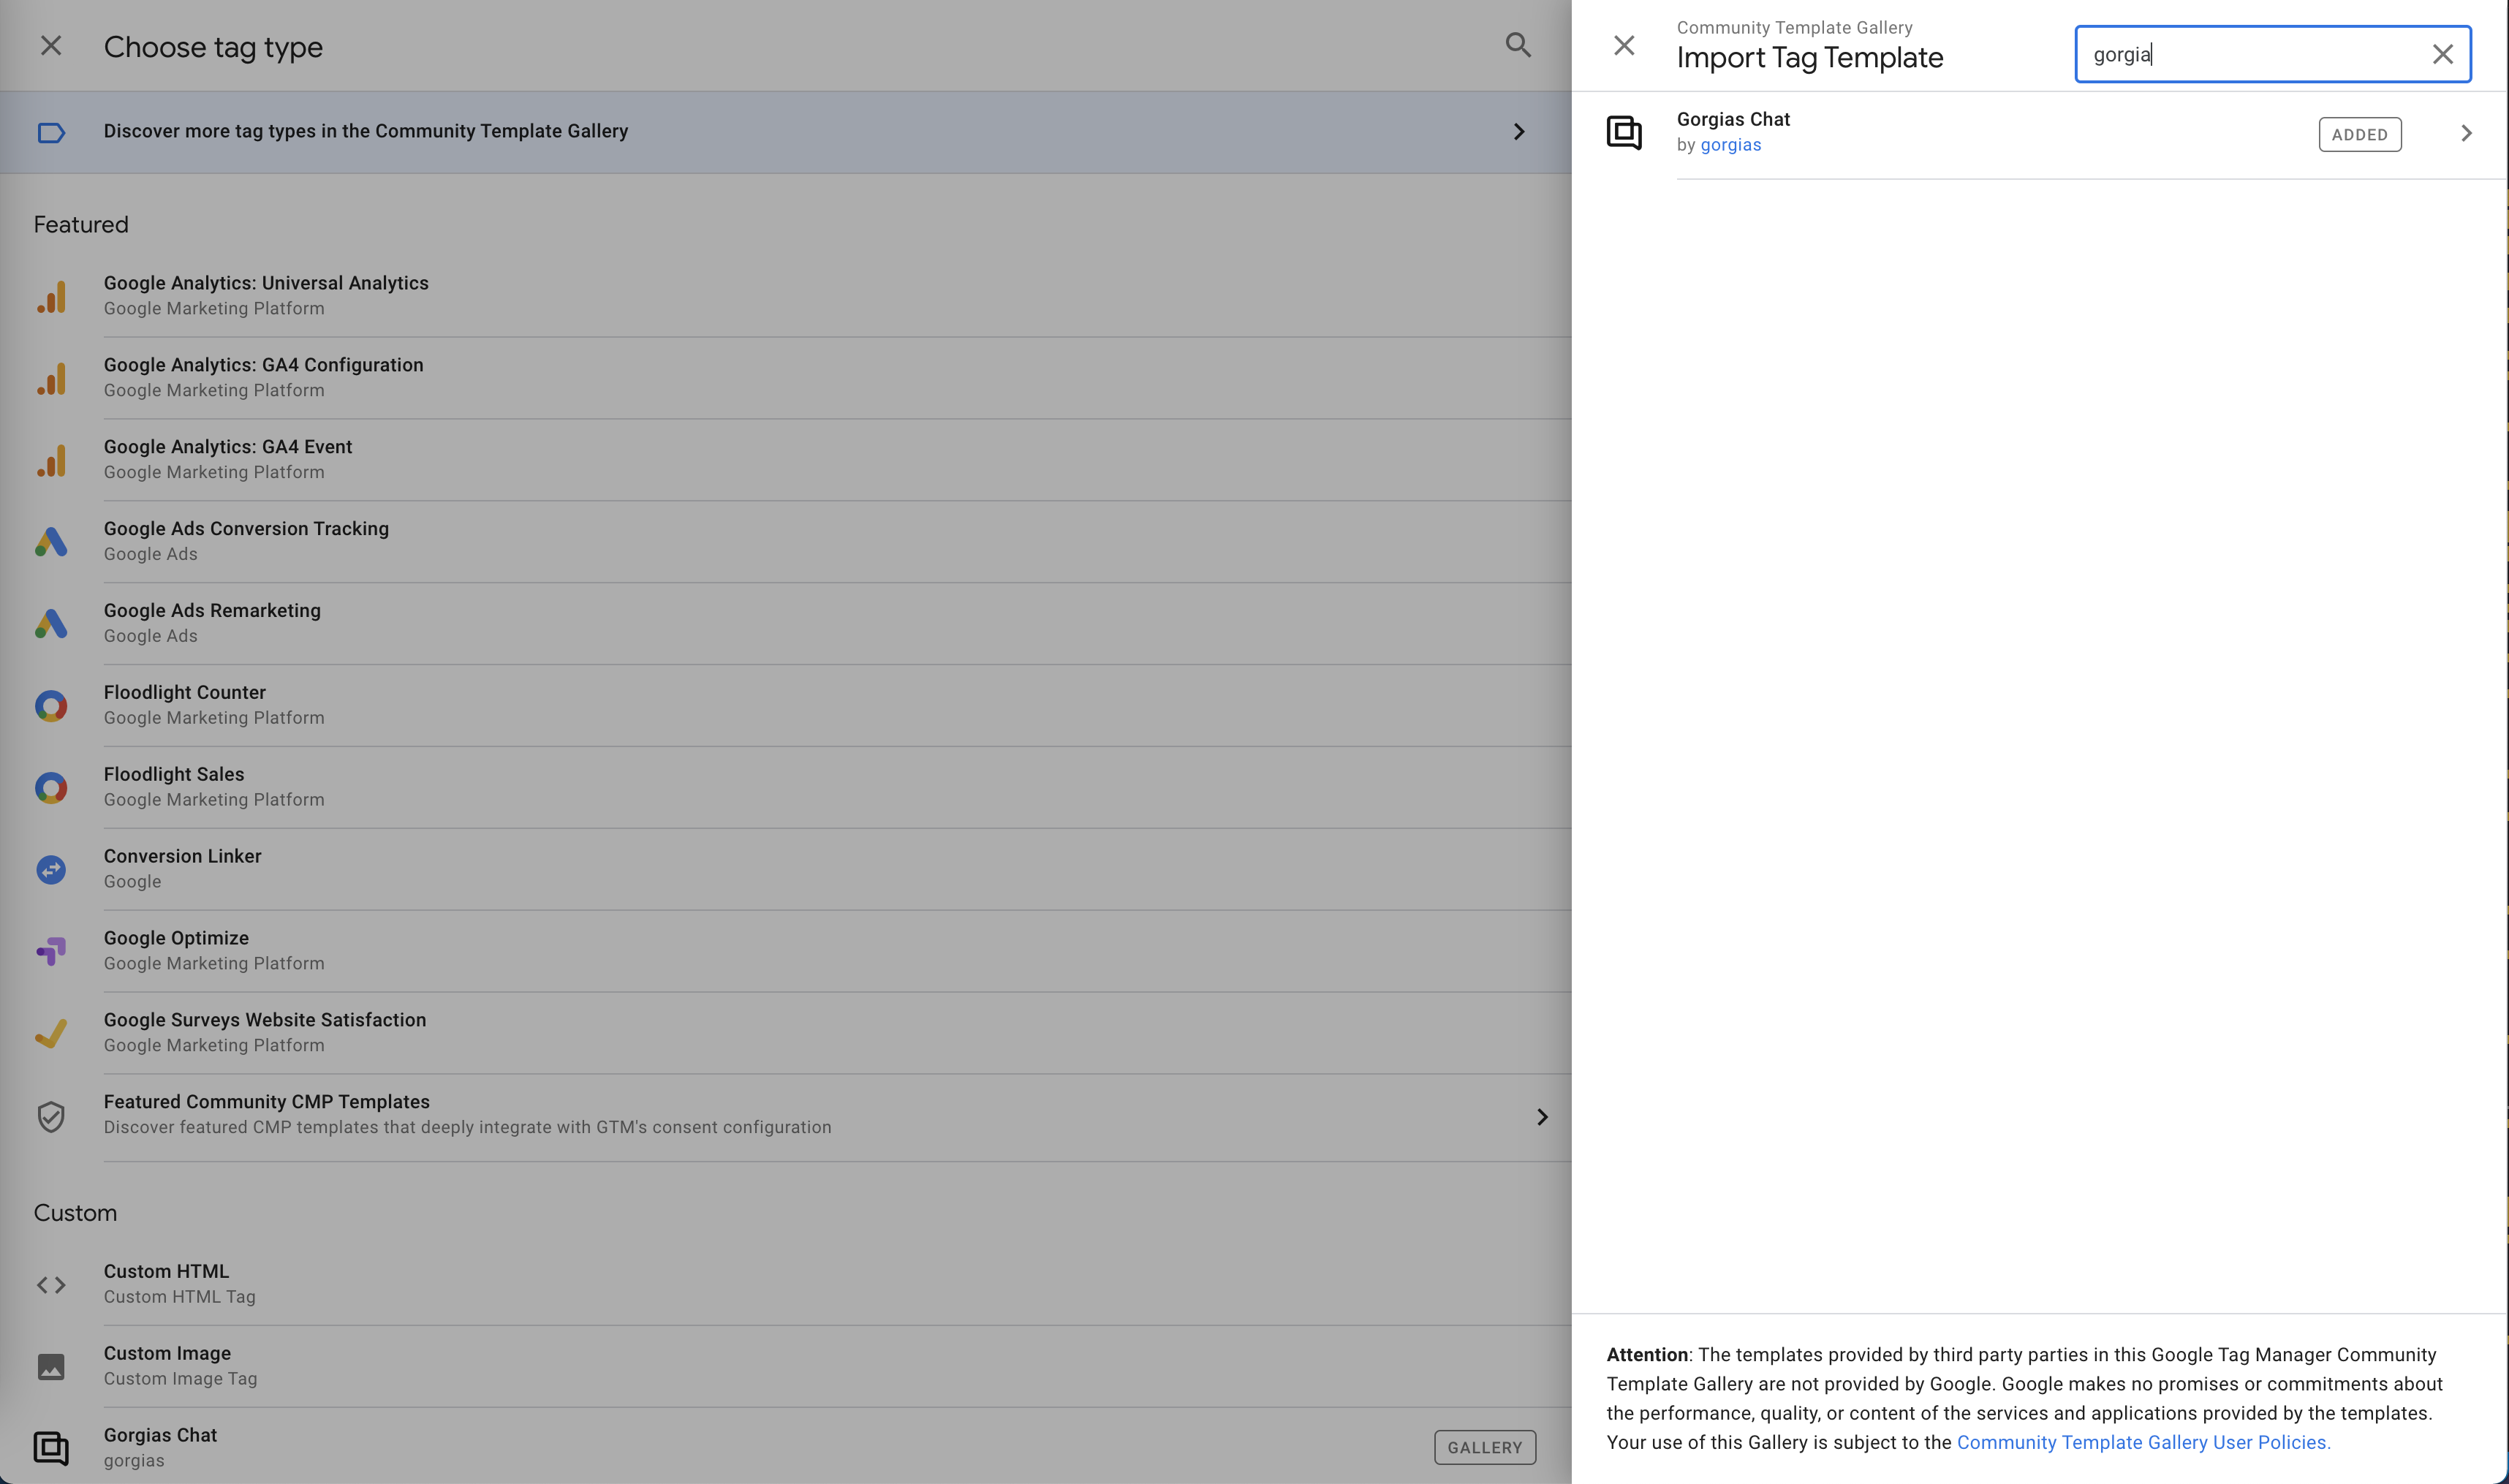Click Google Optimize icon
The width and height of the screenshot is (2509, 1484).
coord(51,951)
